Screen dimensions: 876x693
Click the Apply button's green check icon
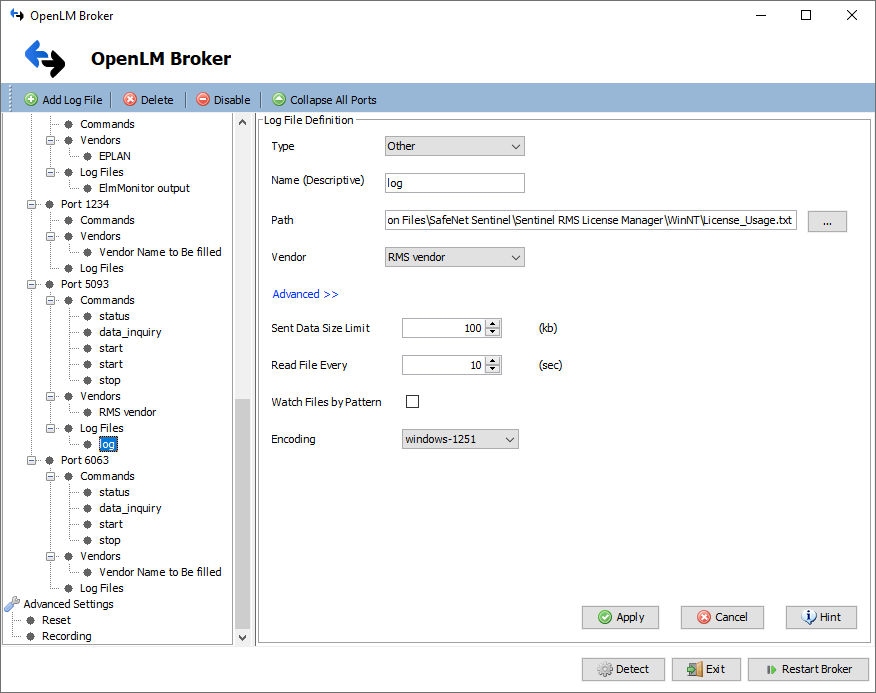coord(604,617)
